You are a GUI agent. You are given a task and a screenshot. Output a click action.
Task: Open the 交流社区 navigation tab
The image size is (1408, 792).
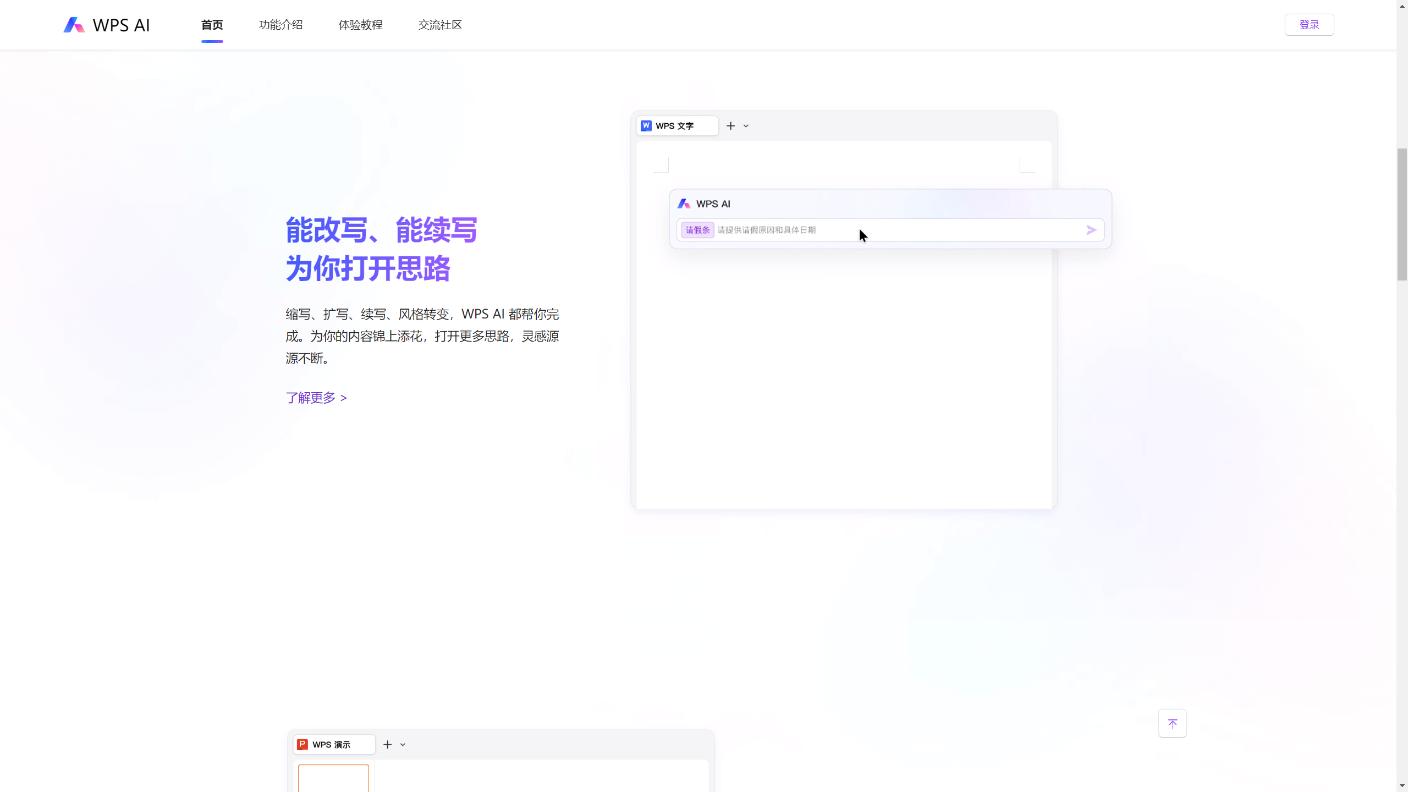440,25
